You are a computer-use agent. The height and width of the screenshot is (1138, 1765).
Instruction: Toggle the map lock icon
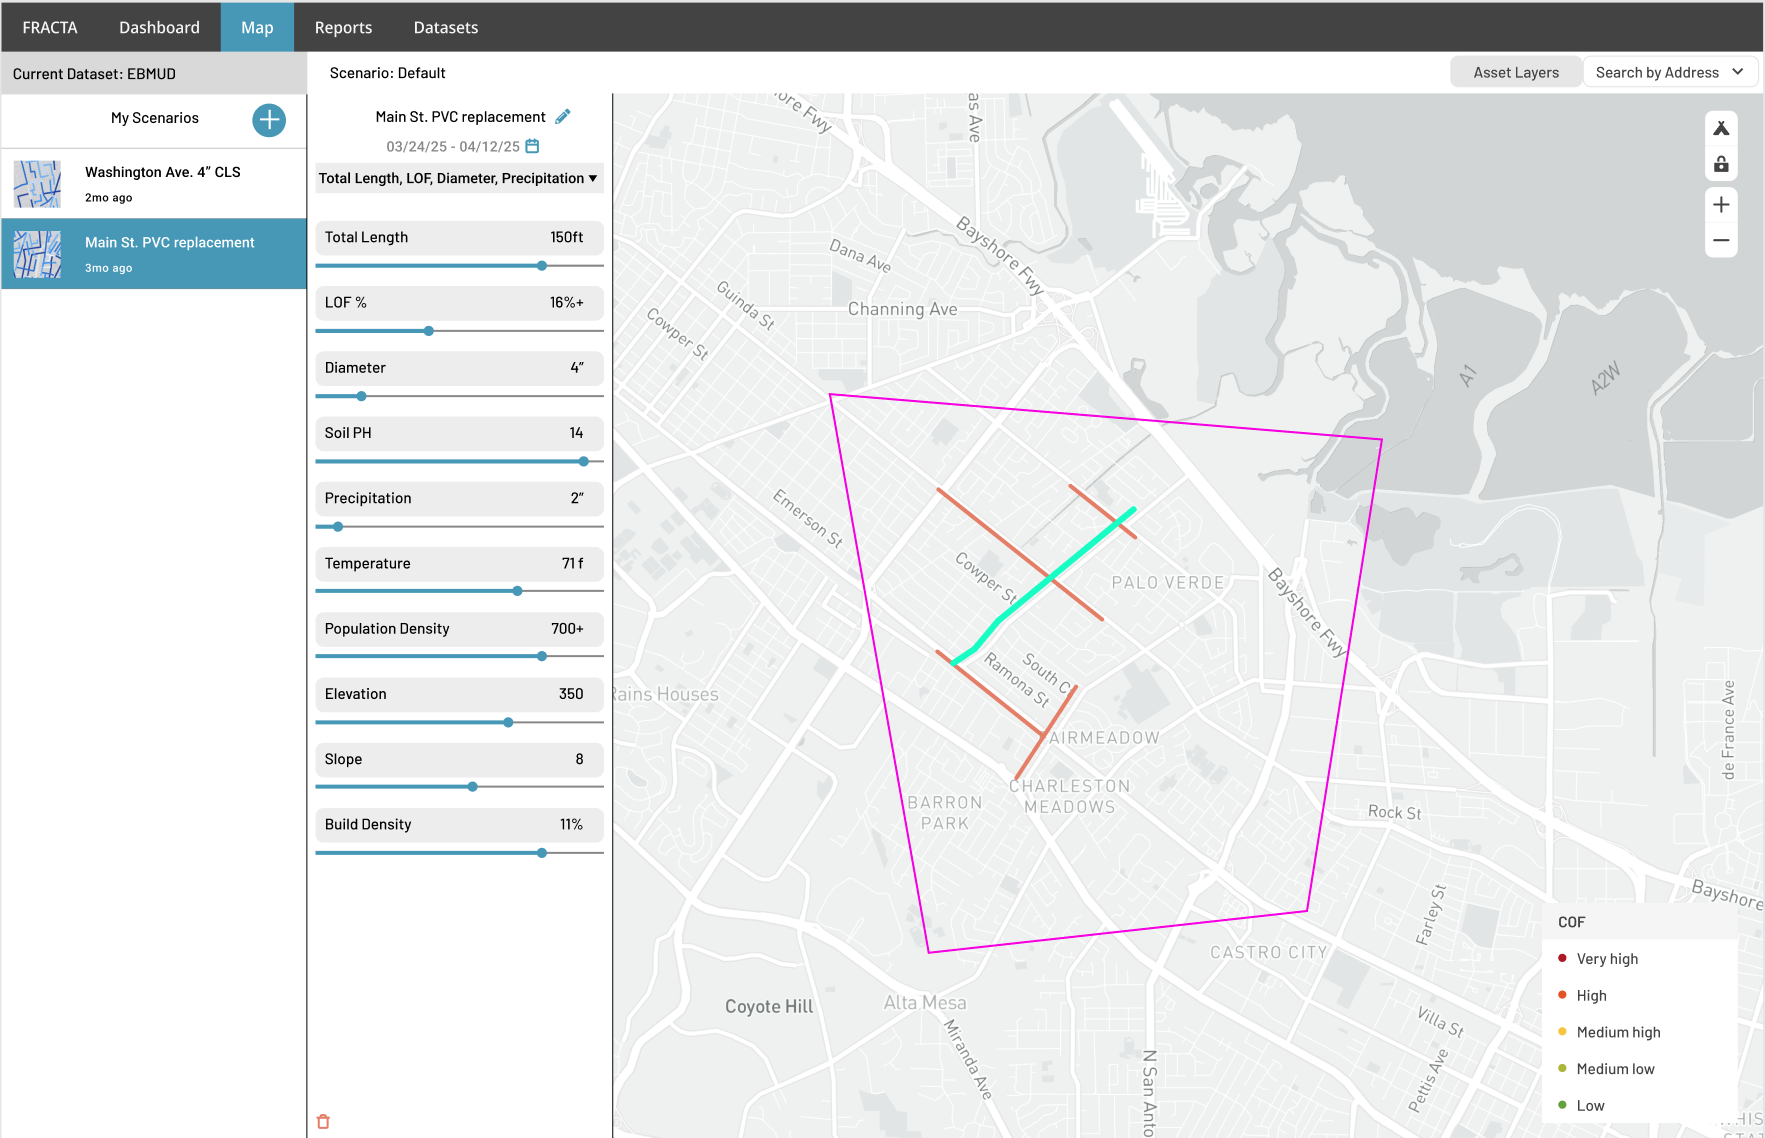1721,164
